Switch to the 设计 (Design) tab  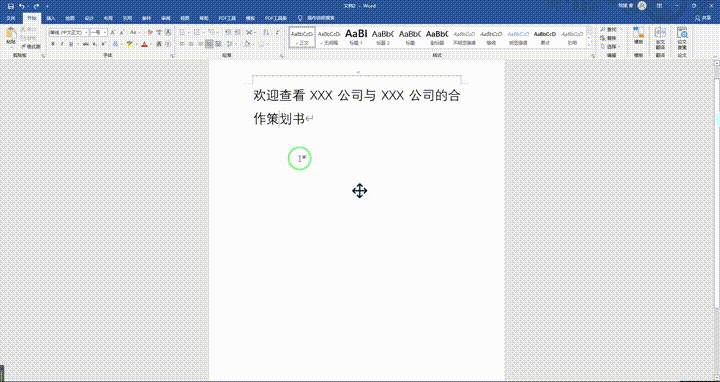click(89, 18)
